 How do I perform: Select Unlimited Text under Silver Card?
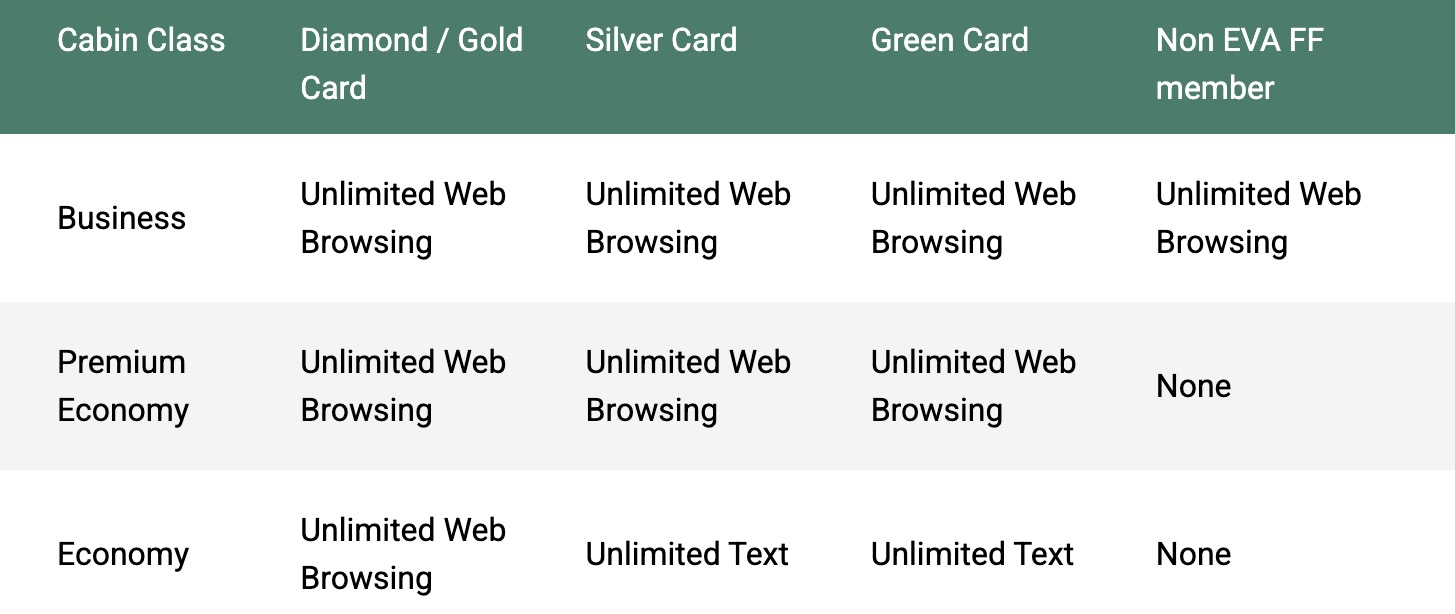point(687,554)
